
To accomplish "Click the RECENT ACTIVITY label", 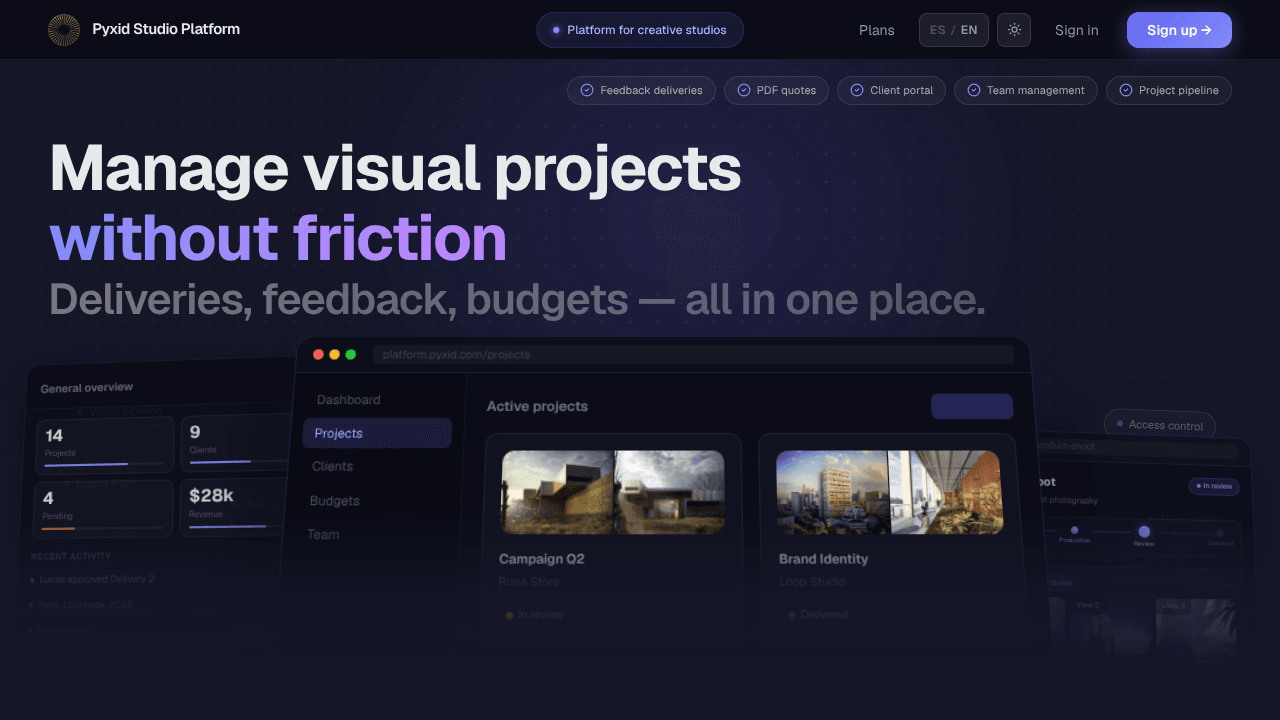I will tap(71, 556).
